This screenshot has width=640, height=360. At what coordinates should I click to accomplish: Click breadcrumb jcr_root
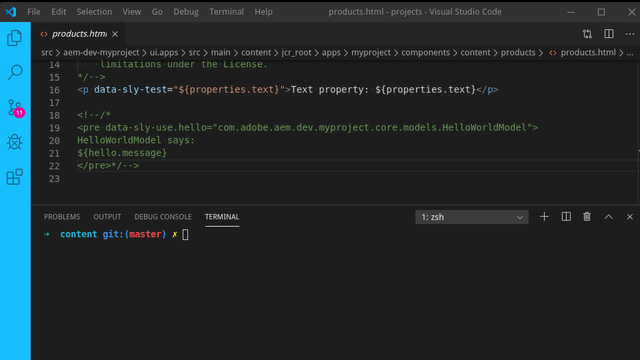coord(296,53)
